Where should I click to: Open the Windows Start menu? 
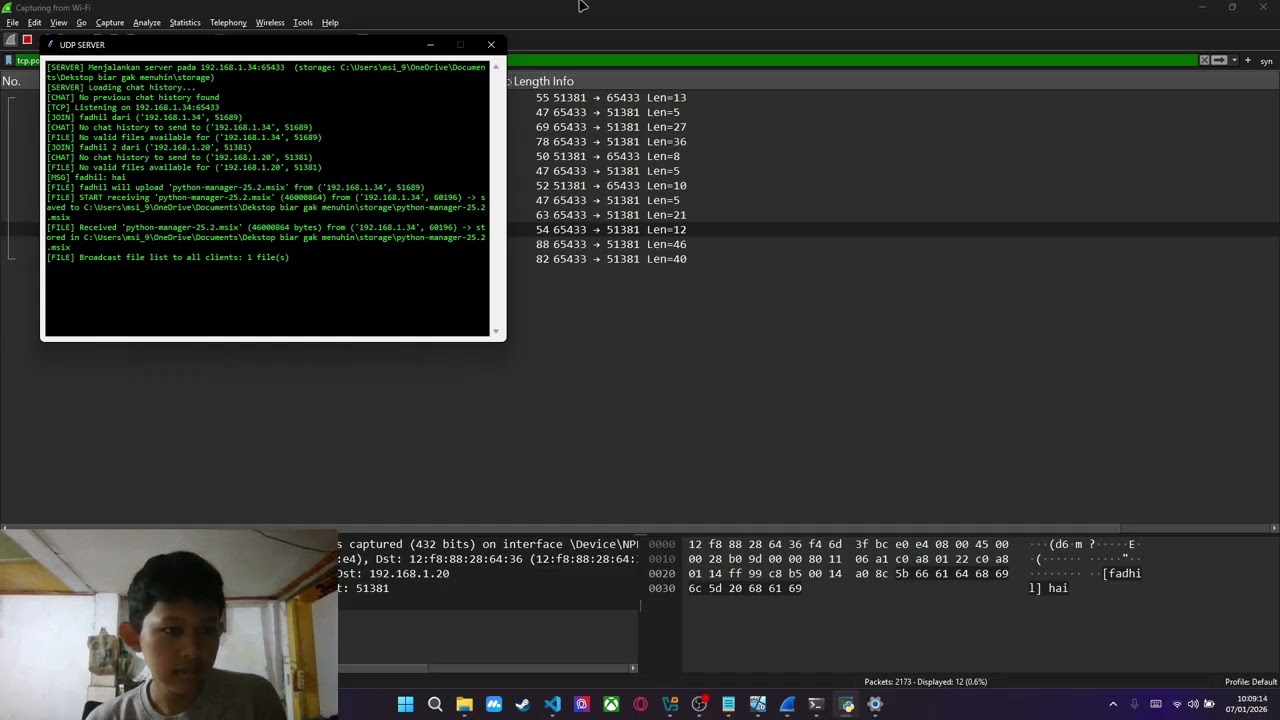[405, 704]
